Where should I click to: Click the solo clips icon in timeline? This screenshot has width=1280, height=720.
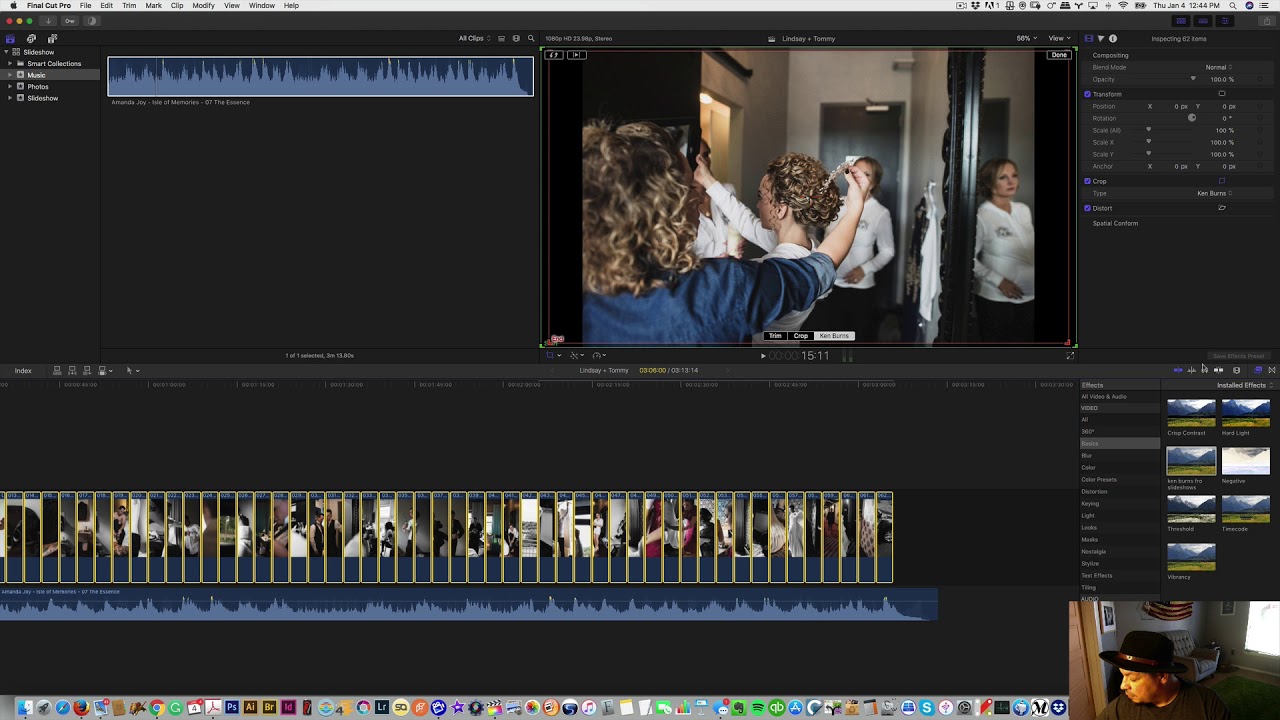pos(1204,370)
